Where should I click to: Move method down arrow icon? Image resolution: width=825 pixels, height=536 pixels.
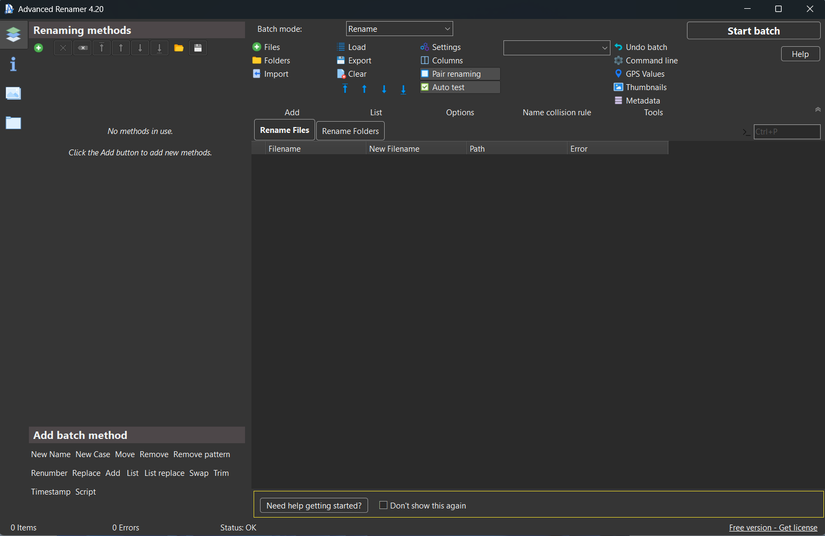point(140,48)
